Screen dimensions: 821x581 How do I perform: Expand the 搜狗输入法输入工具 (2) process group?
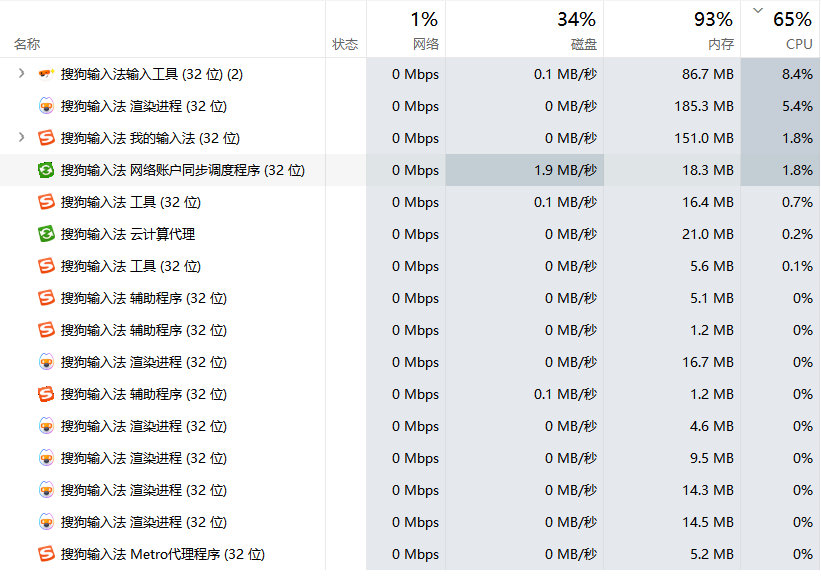[21, 74]
